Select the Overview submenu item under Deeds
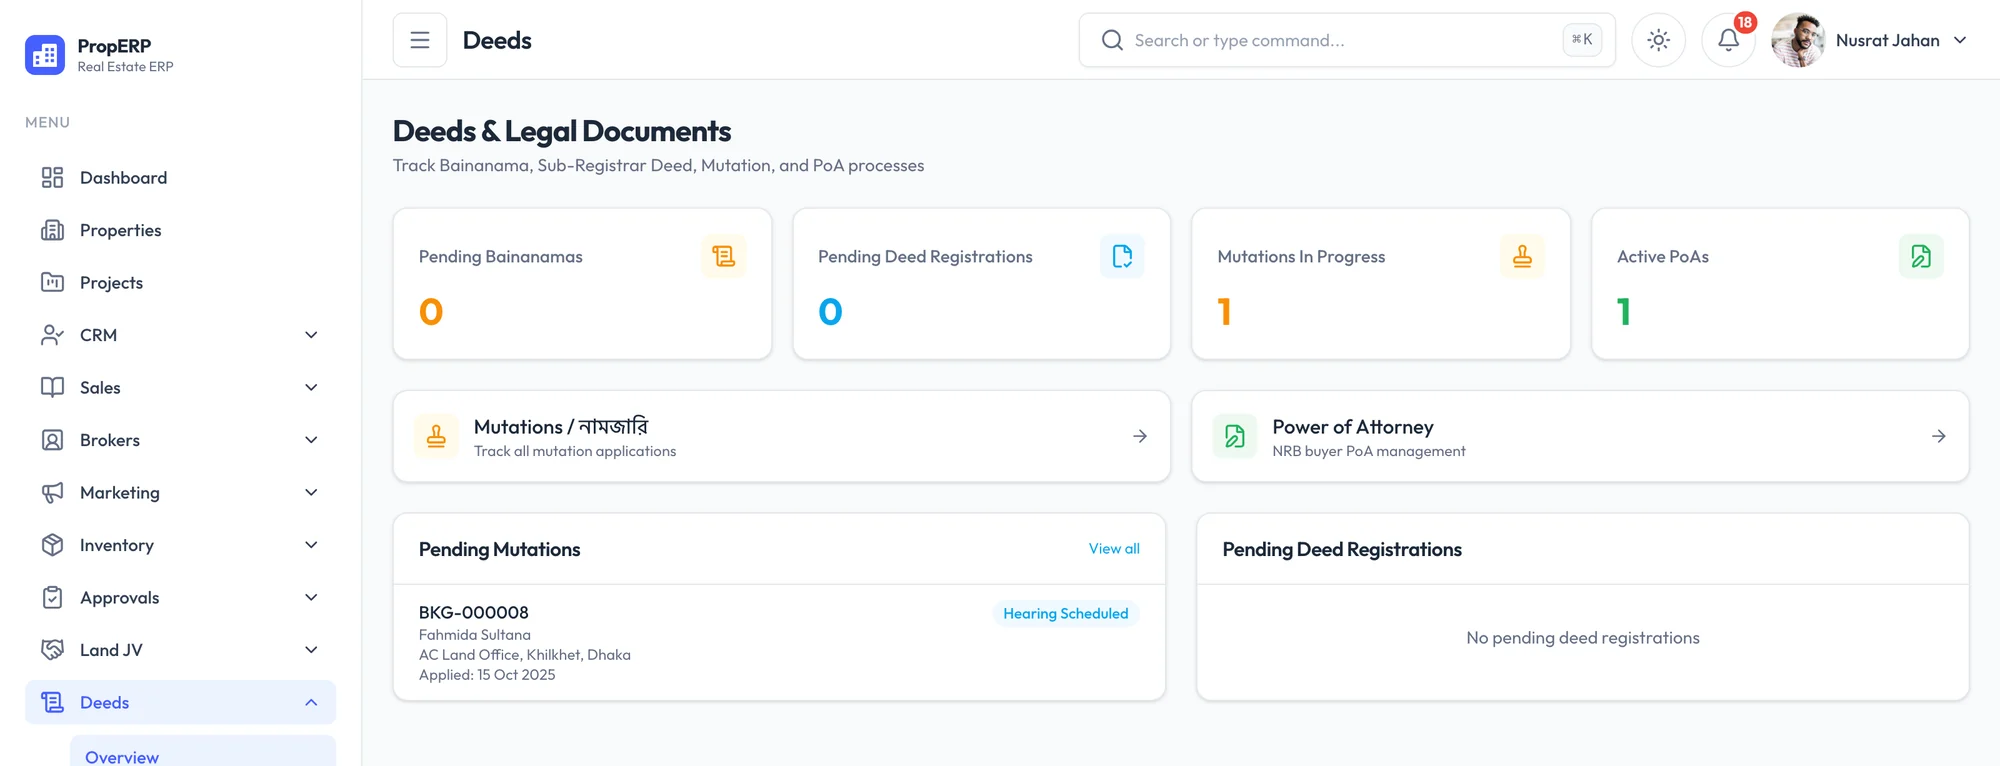This screenshot has width=2000, height=766. point(203,752)
